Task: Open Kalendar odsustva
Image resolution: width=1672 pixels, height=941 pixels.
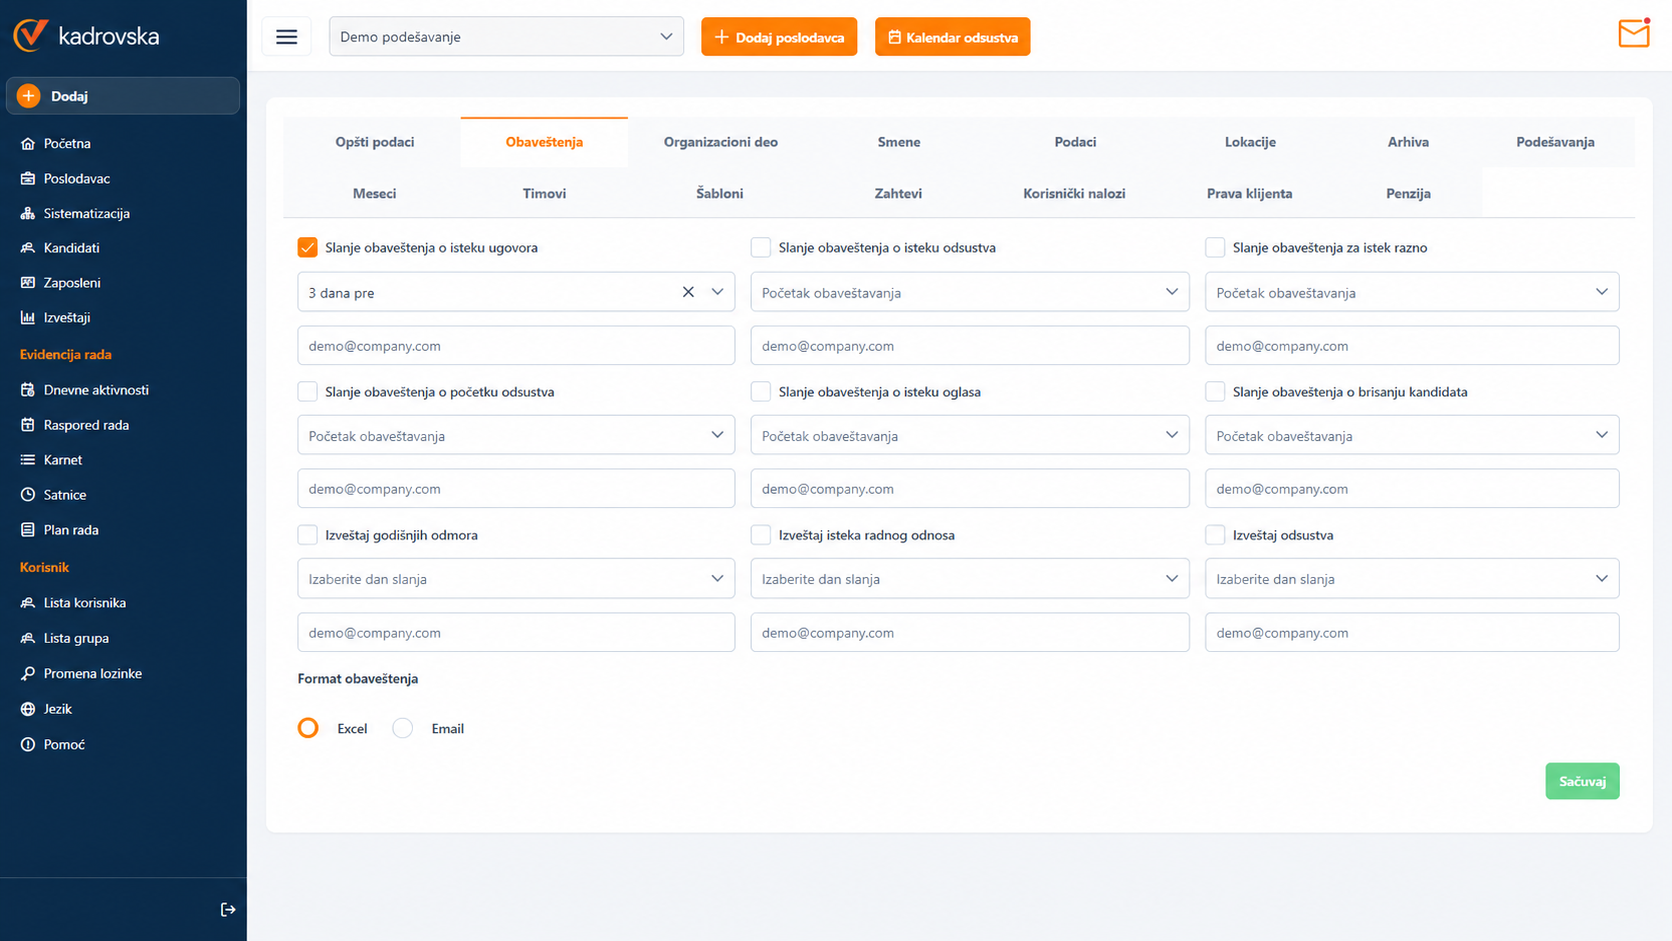Action: pyautogui.click(x=952, y=37)
